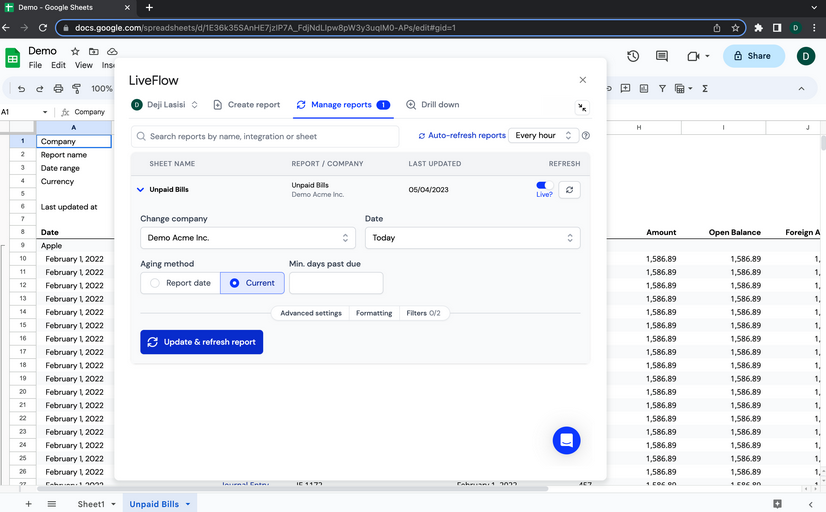Screen dimensions: 826x512
Task: Open the View menu
Action: coord(83,65)
